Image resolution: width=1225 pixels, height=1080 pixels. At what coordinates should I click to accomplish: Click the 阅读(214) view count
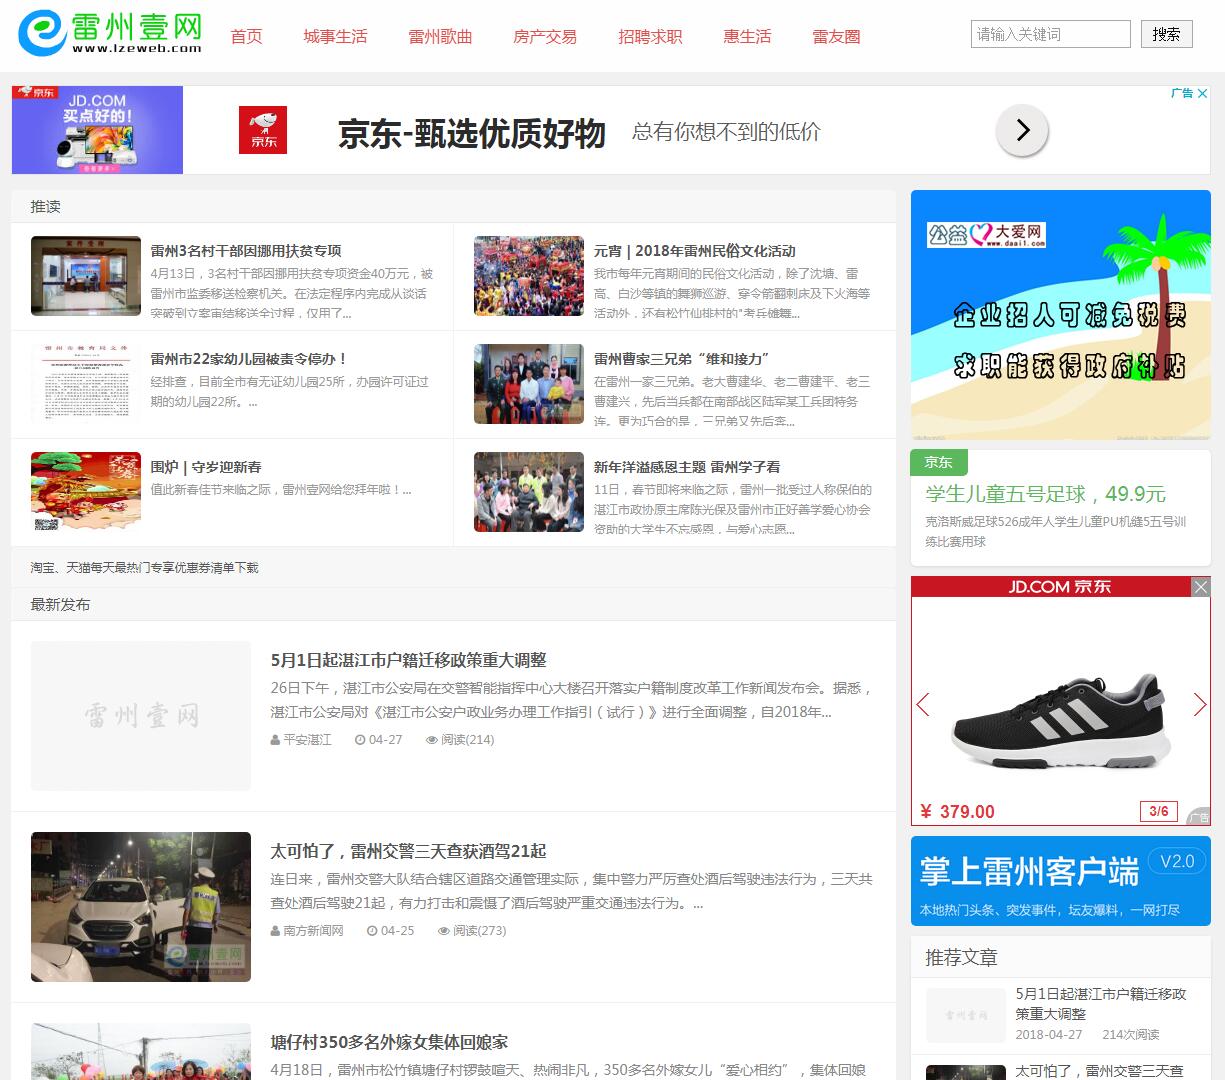[460, 740]
